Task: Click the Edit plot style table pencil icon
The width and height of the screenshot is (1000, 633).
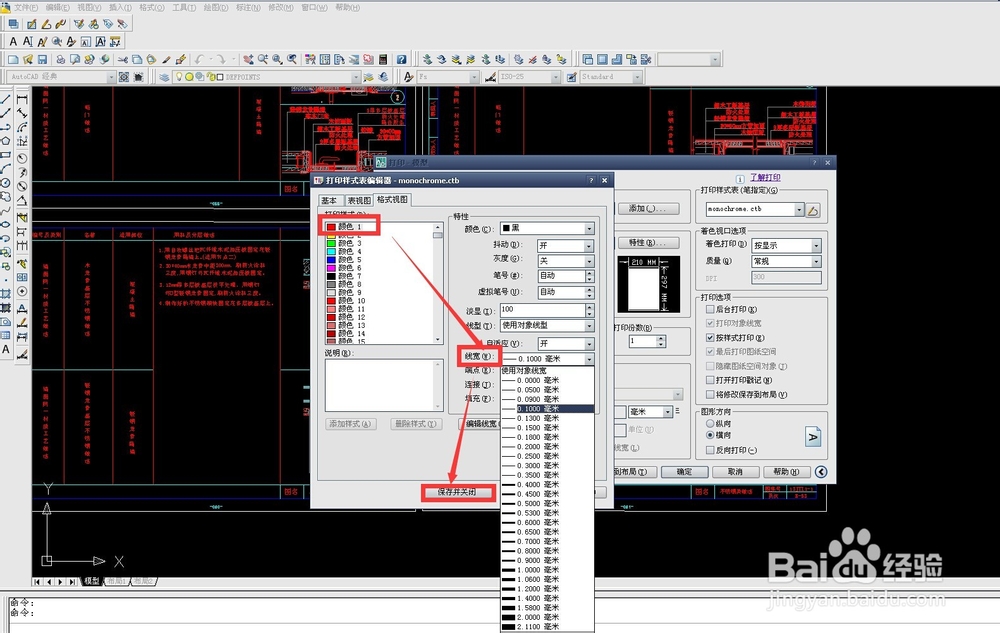Action: [813, 210]
